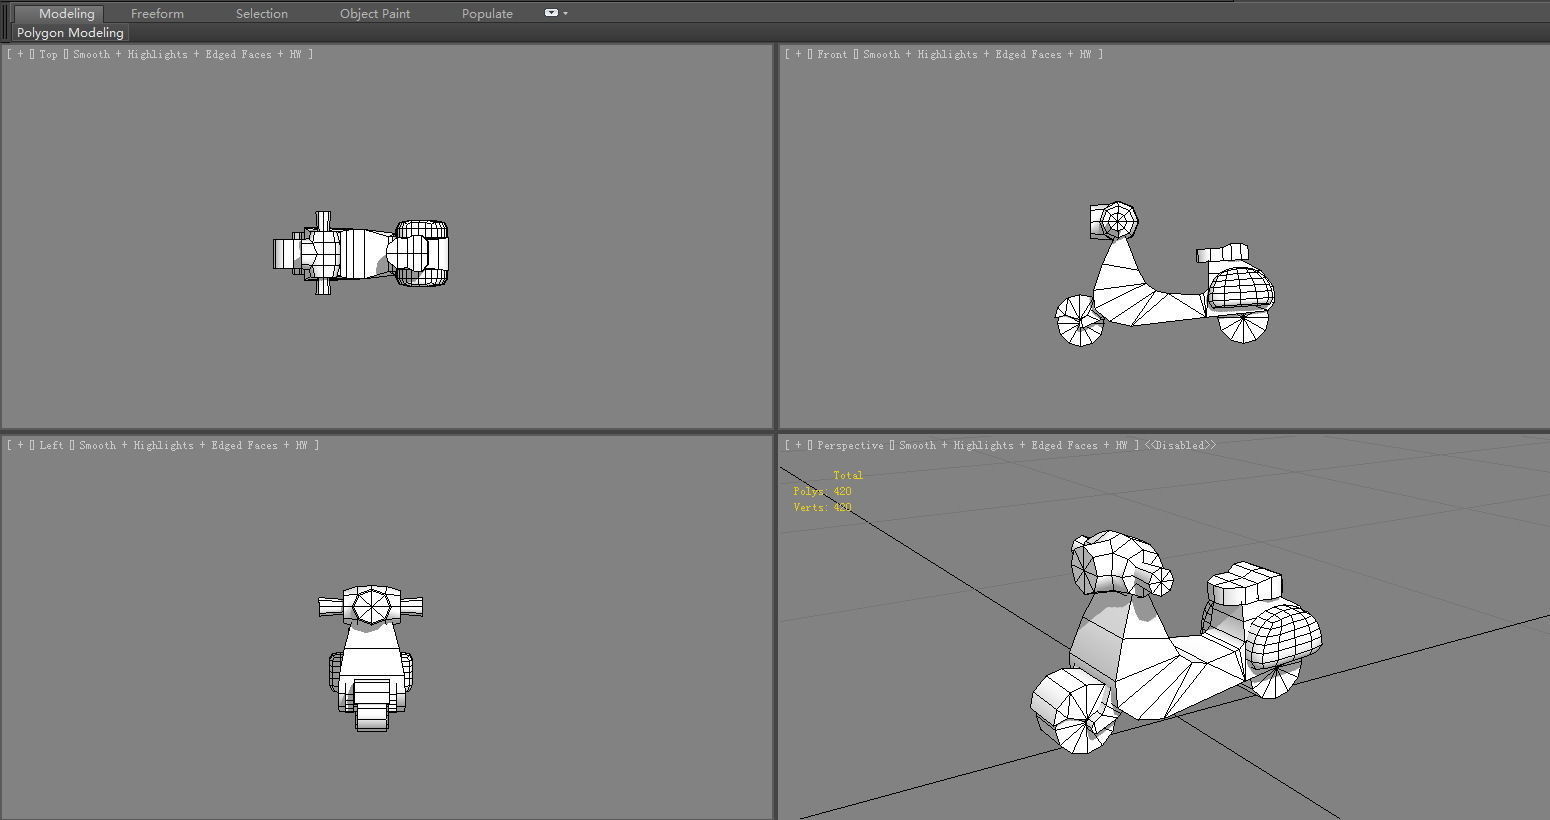Viewport: 1550px width, 820px height.
Task: Click the Polys: 420 statistic
Action: pyautogui.click(x=822, y=491)
